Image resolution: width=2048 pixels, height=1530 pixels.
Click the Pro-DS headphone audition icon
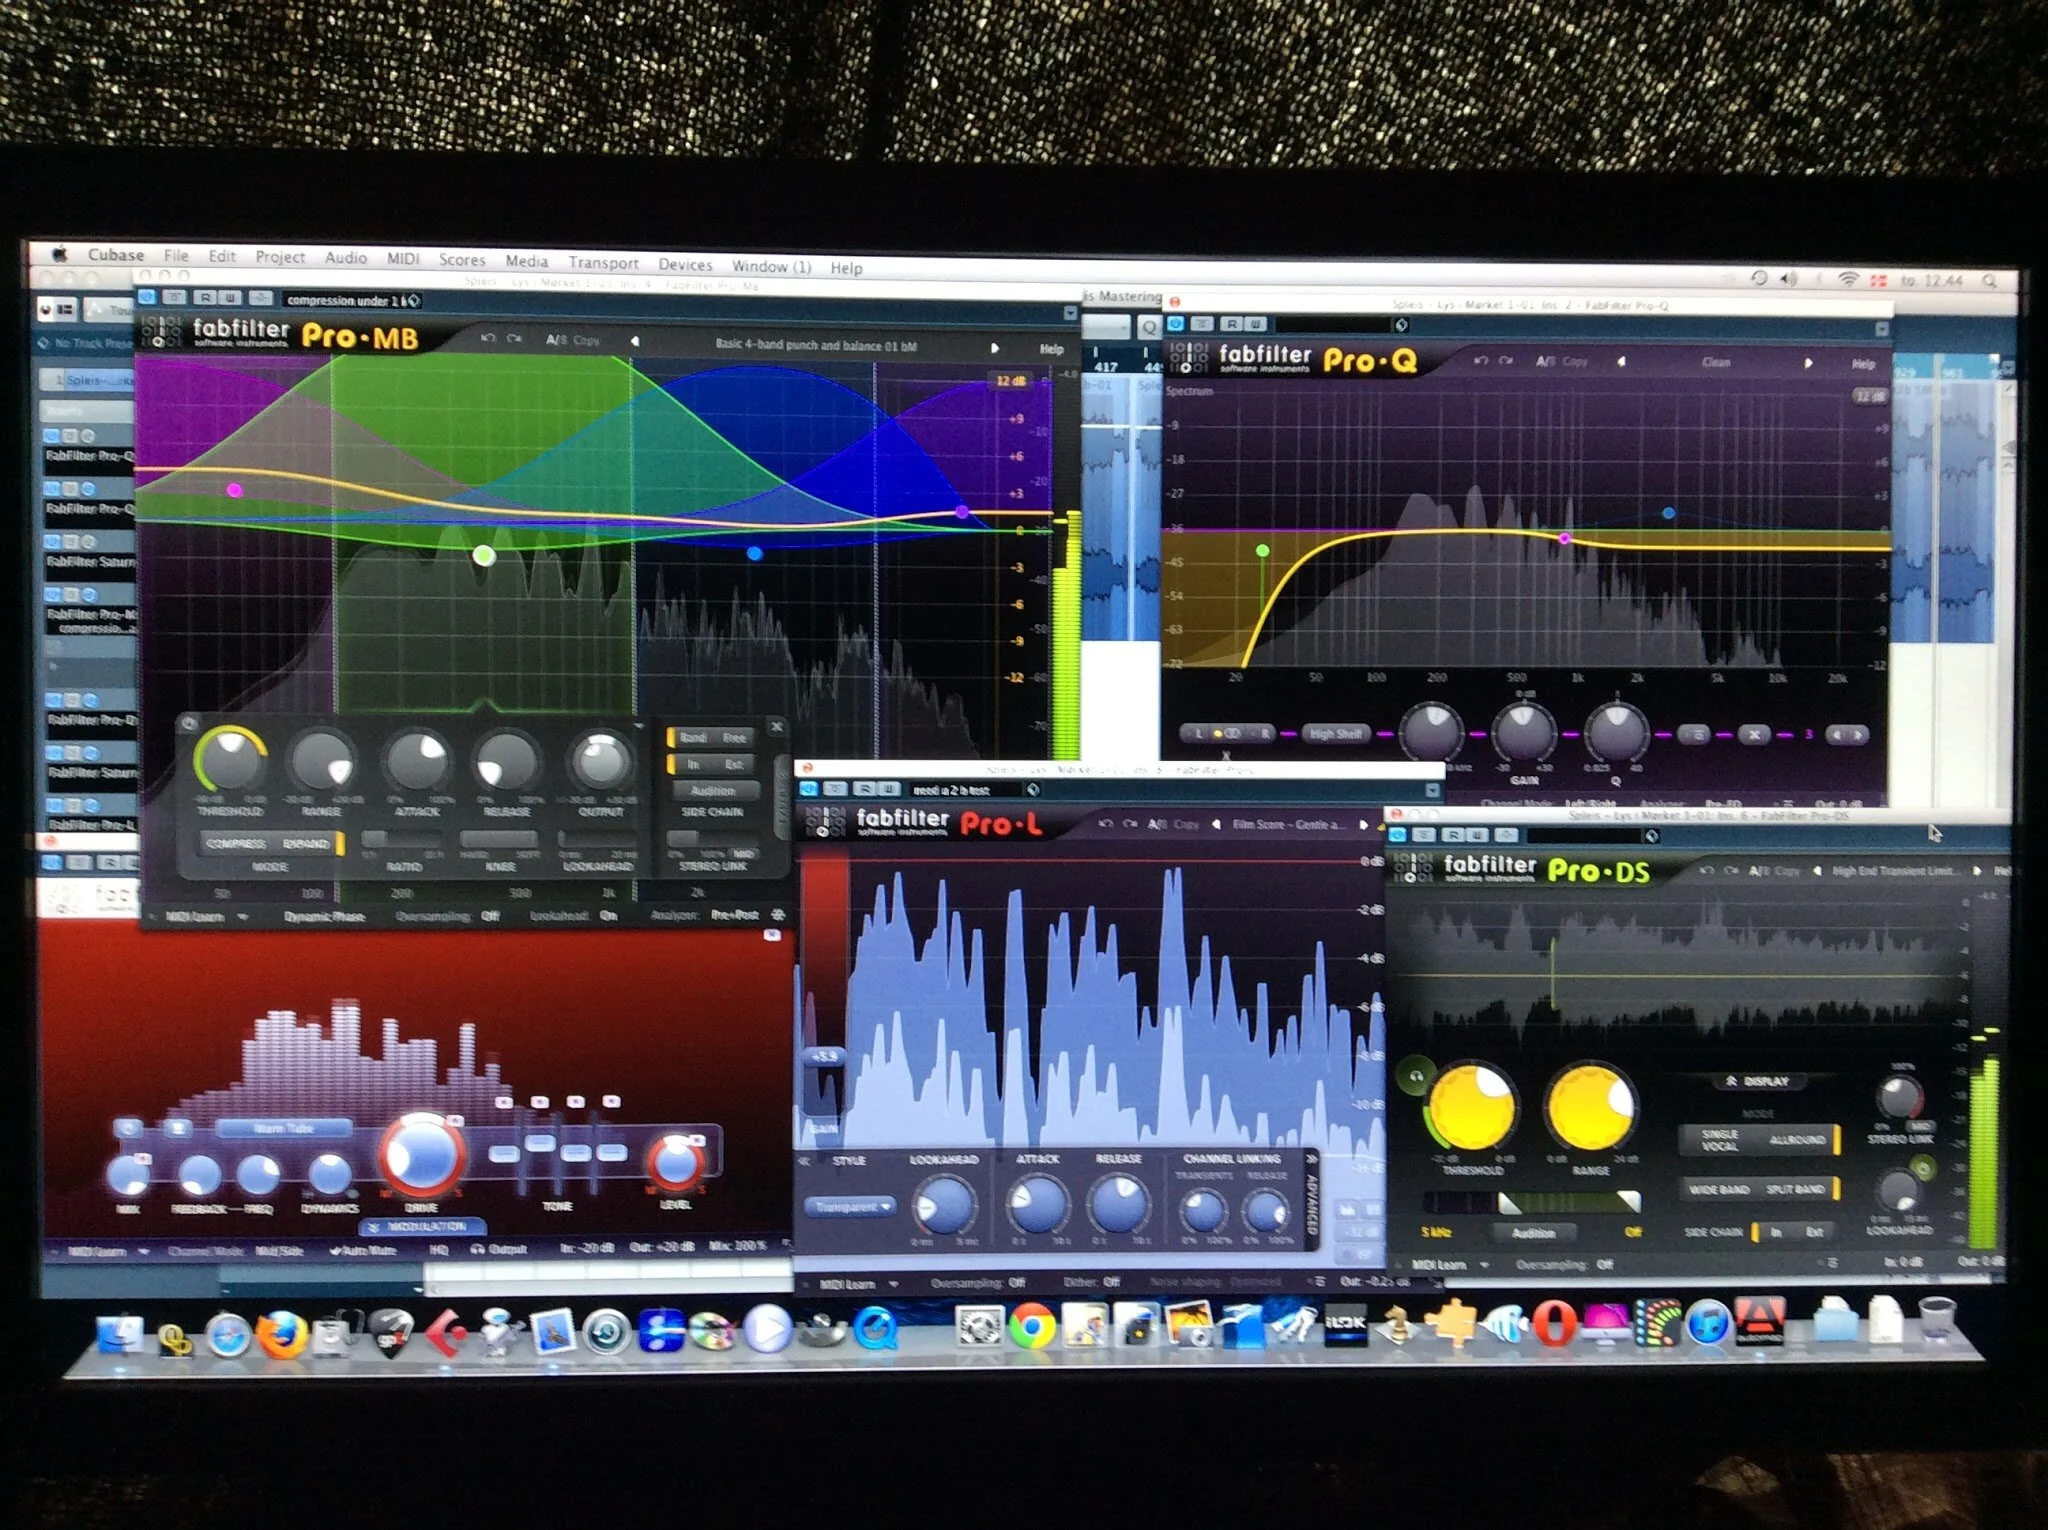[x=1415, y=1076]
